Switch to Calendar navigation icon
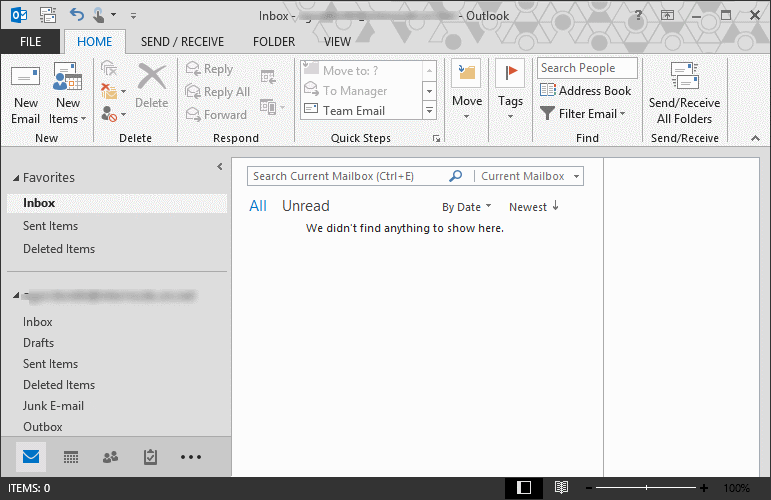 pyautogui.click(x=71, y=457)
